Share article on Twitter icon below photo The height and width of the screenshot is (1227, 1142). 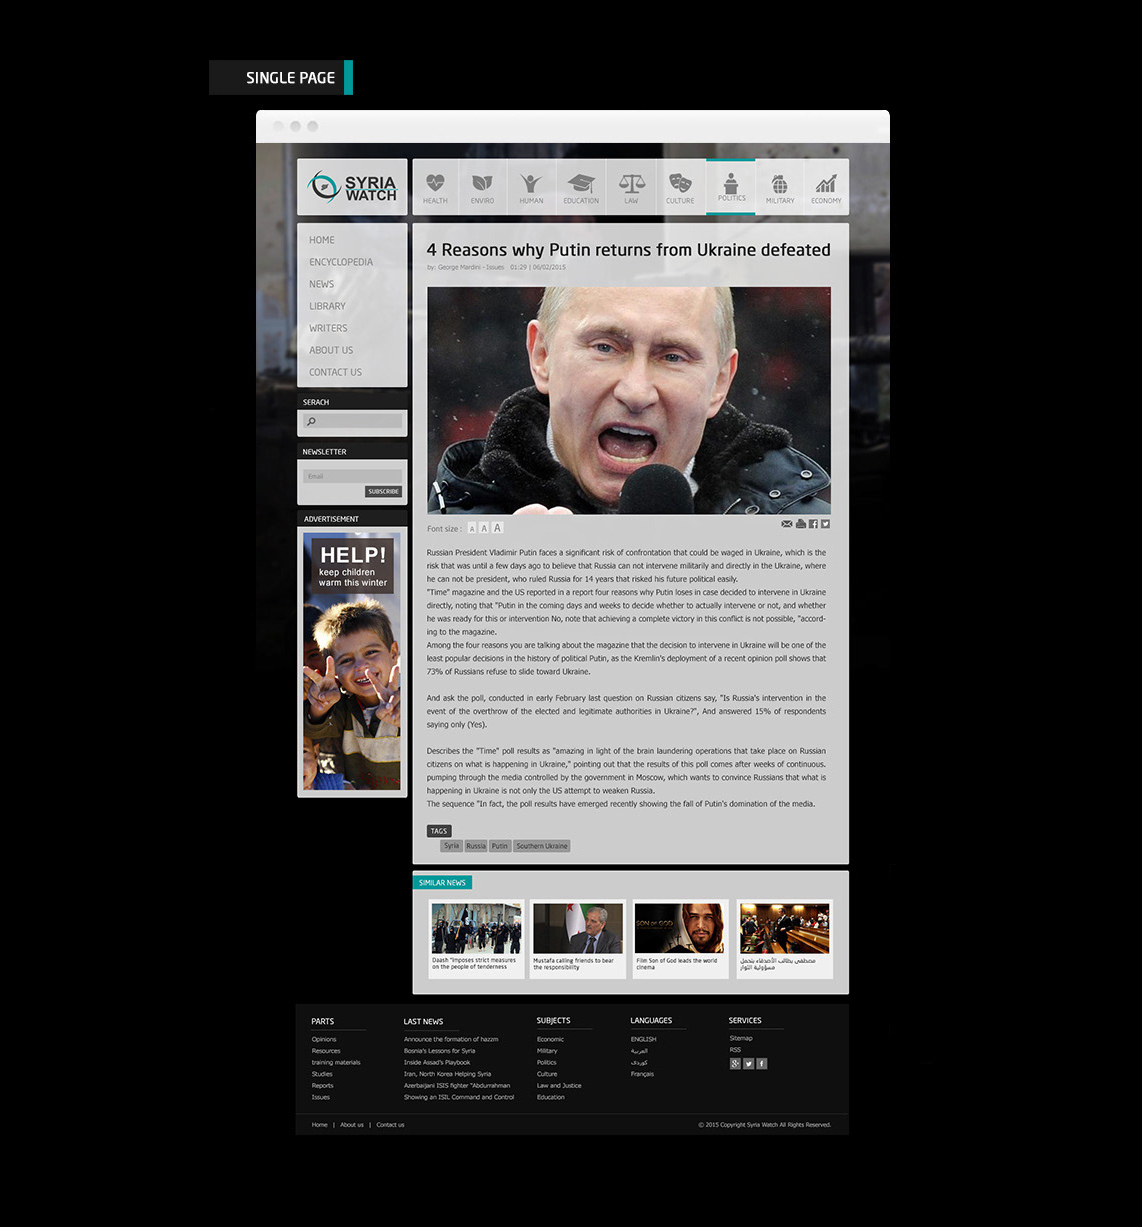[x=825, y=524]
